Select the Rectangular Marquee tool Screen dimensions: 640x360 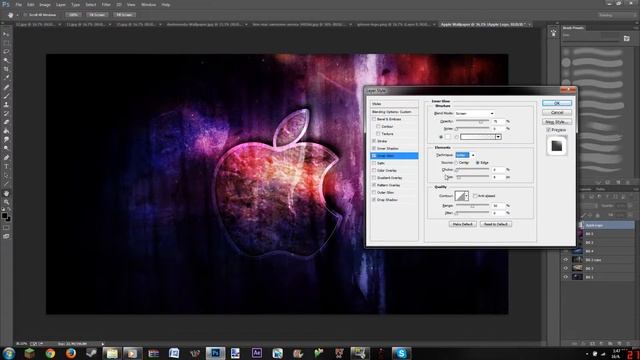coord(6,43)
